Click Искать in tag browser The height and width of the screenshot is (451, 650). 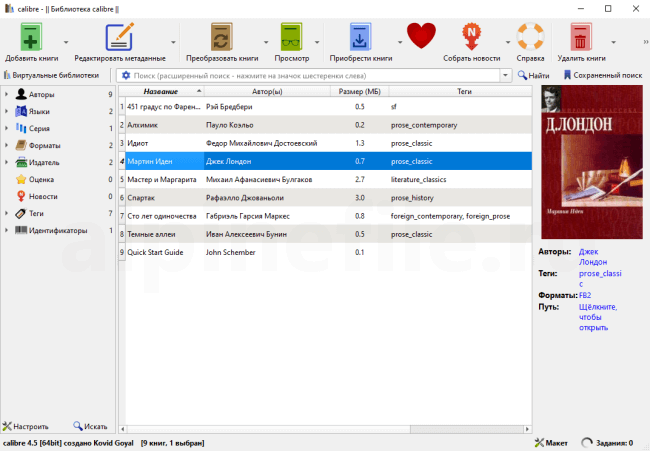click(x=90, y=426)
